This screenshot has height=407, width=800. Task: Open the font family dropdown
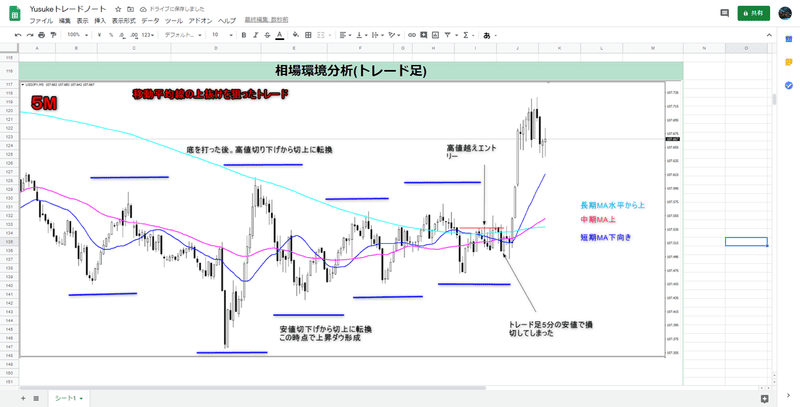tap(183, 35)
